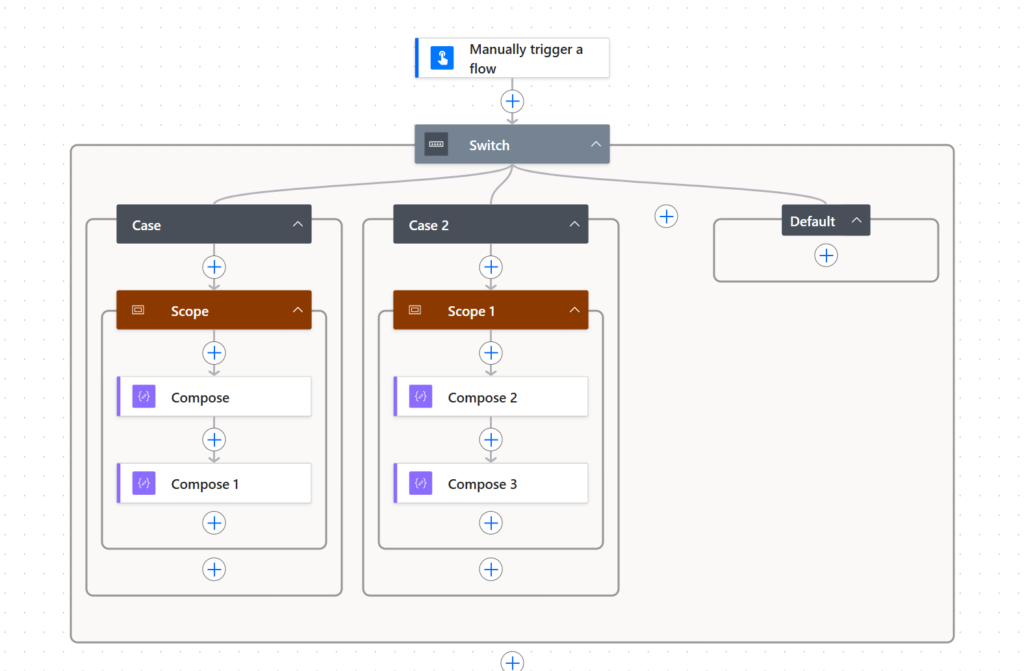This screenshot has height=671, width=1024.
Task: Add action below Compose 3 inside Scope 1
Action: pos(490,523)
